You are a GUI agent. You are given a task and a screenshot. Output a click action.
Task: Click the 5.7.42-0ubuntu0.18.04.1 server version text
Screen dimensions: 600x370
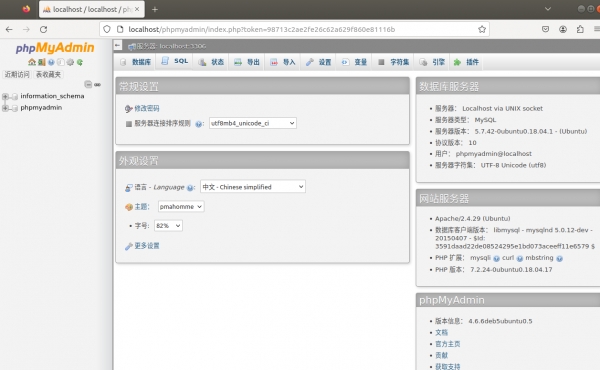531,131
